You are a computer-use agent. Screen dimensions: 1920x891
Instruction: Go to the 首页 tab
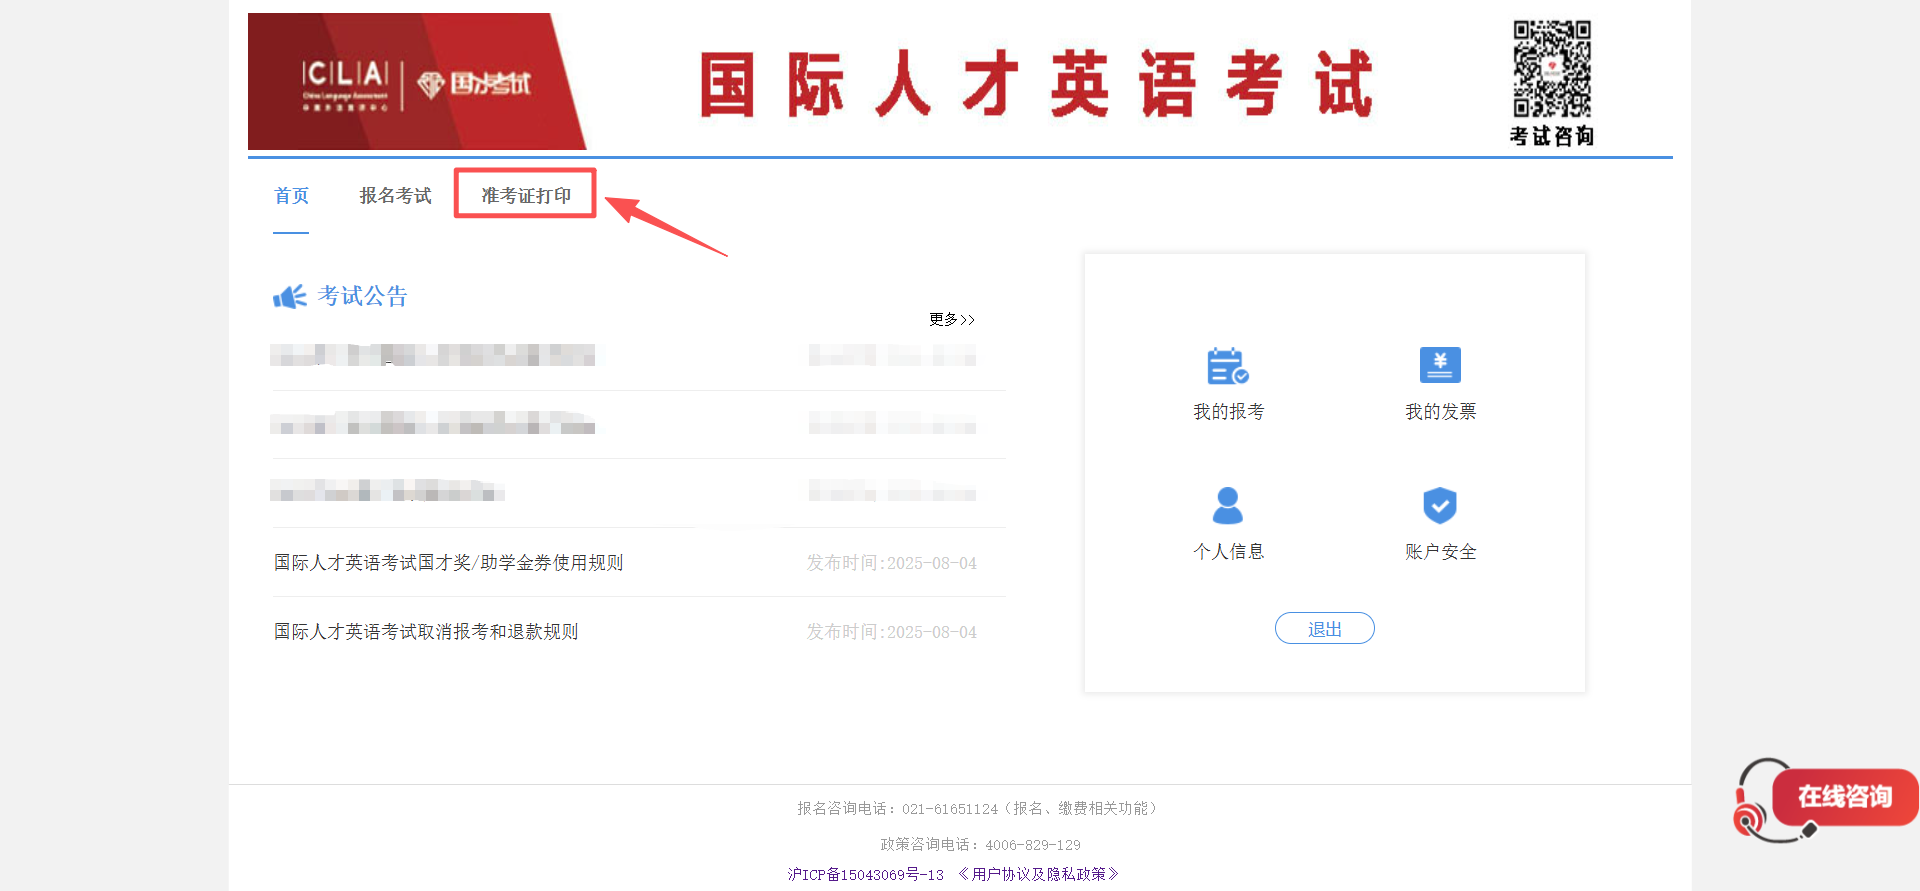[x=291, y=196]
